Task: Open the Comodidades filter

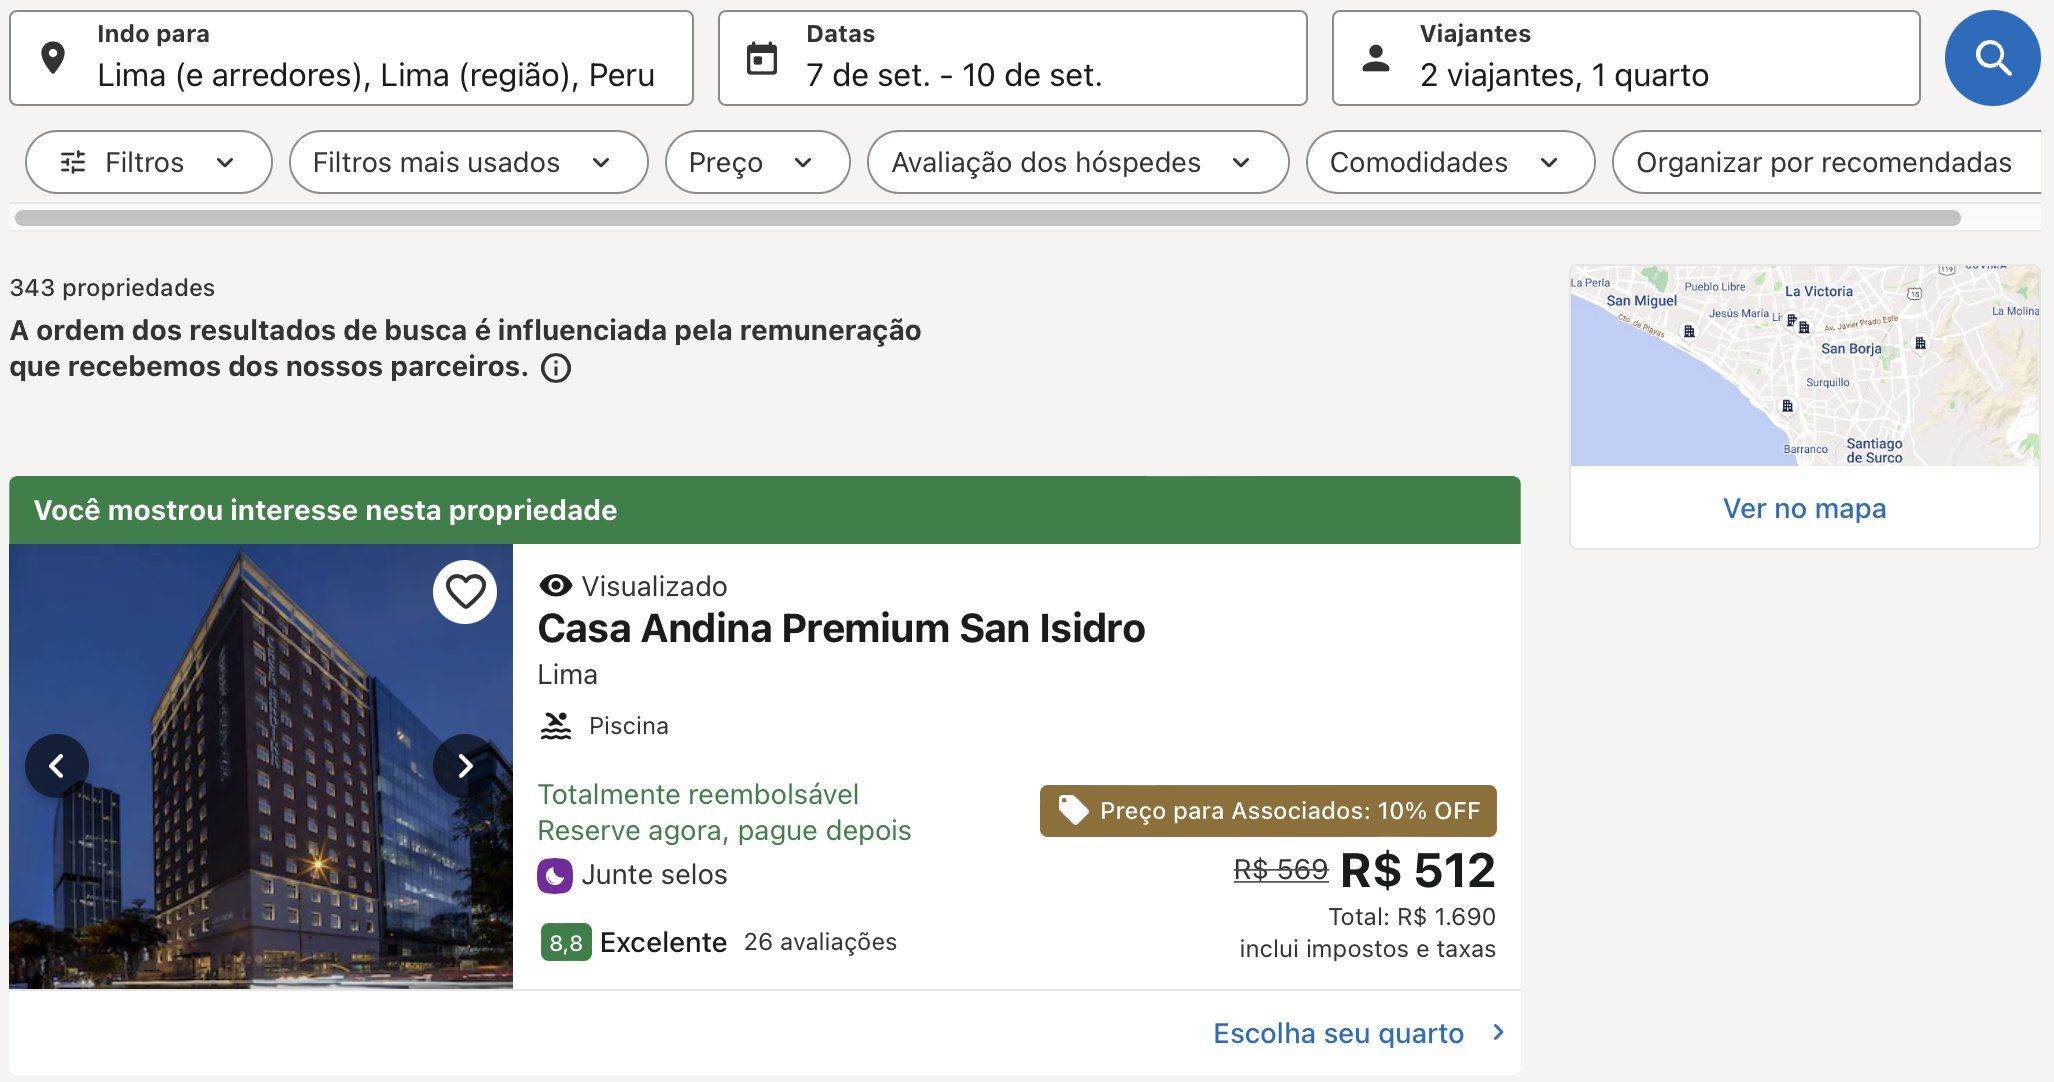Action: (x=1450, y=162)
